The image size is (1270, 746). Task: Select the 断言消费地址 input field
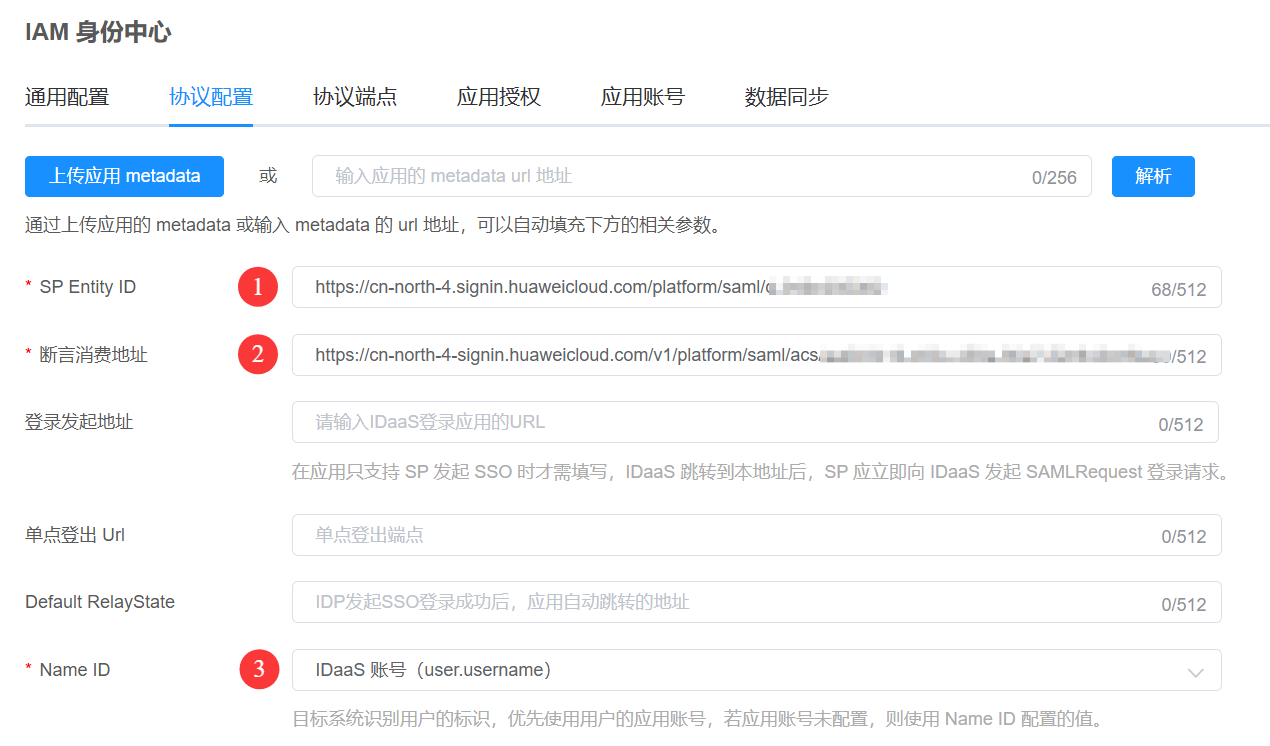tap(720, 355)
